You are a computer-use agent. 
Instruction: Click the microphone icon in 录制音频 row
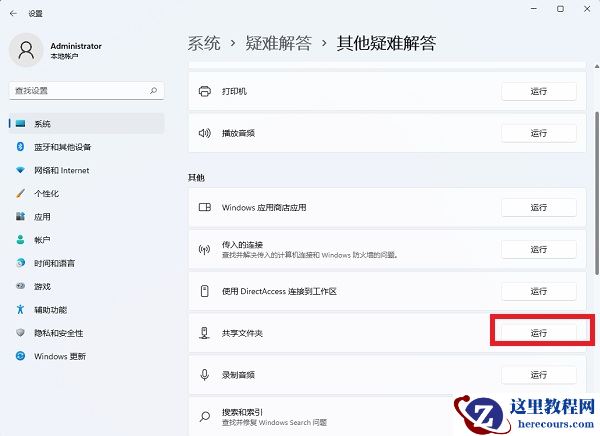[205, 375]
